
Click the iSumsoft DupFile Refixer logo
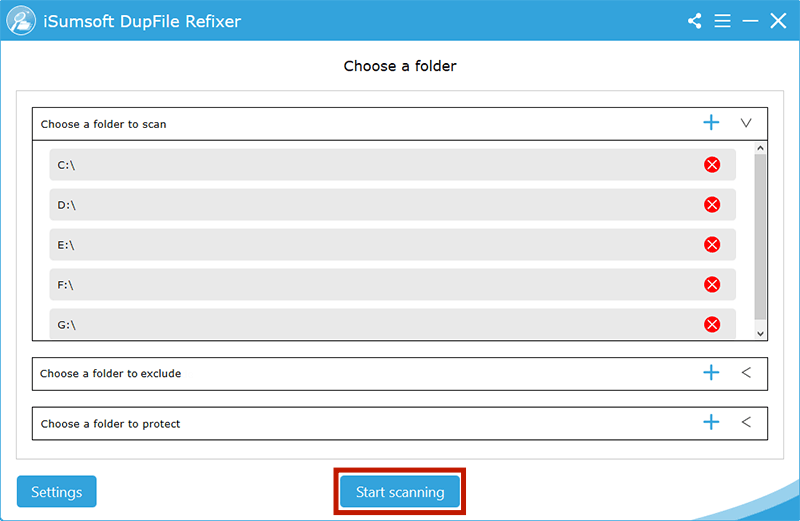pos(21,21)
